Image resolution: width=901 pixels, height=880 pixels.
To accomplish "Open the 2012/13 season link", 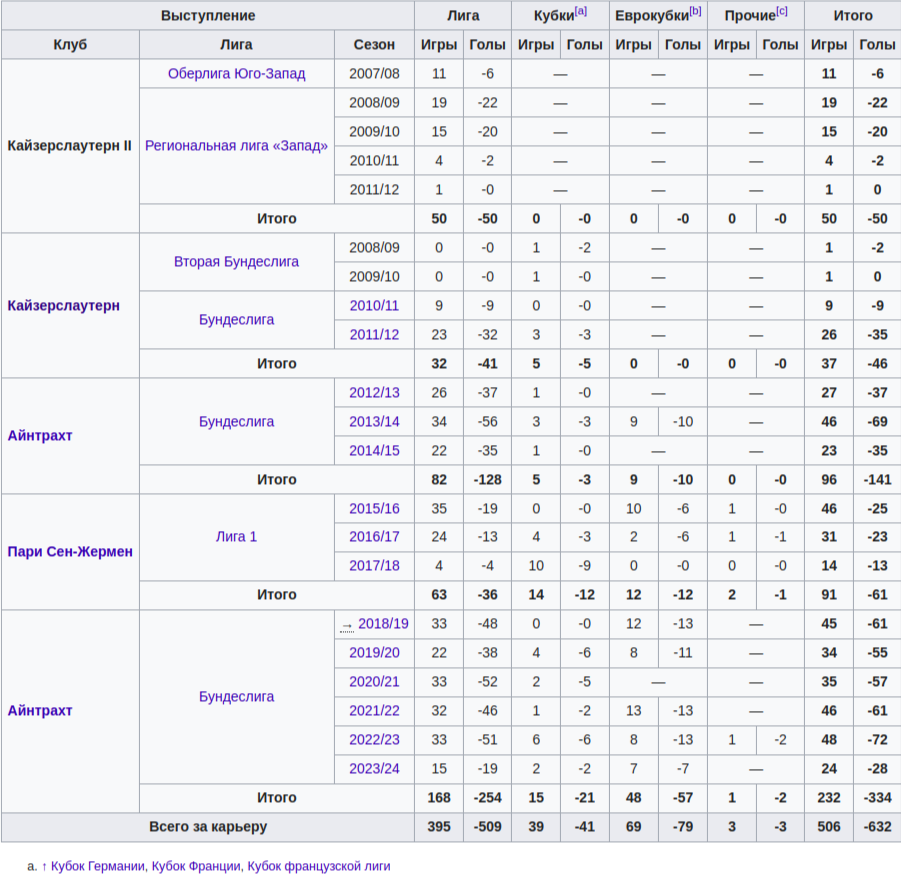I will tap(374, 393).
